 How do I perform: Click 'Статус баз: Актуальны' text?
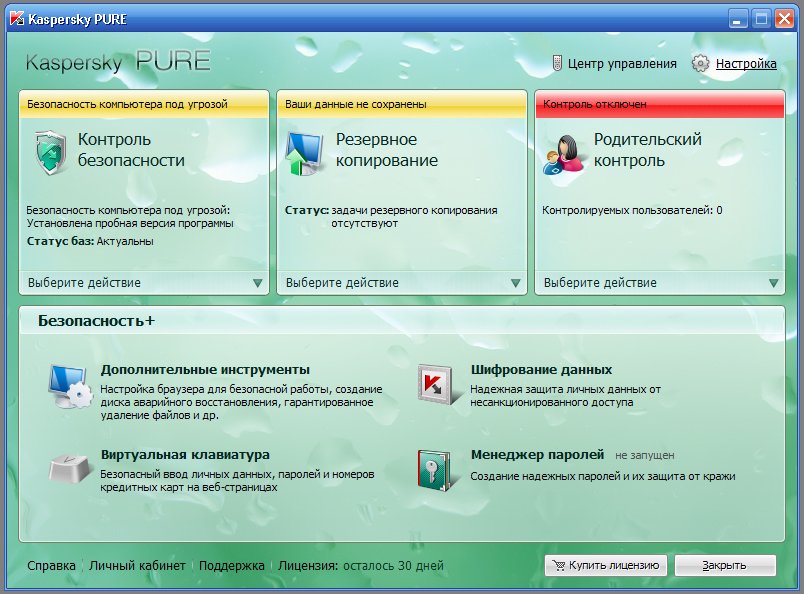90,241
